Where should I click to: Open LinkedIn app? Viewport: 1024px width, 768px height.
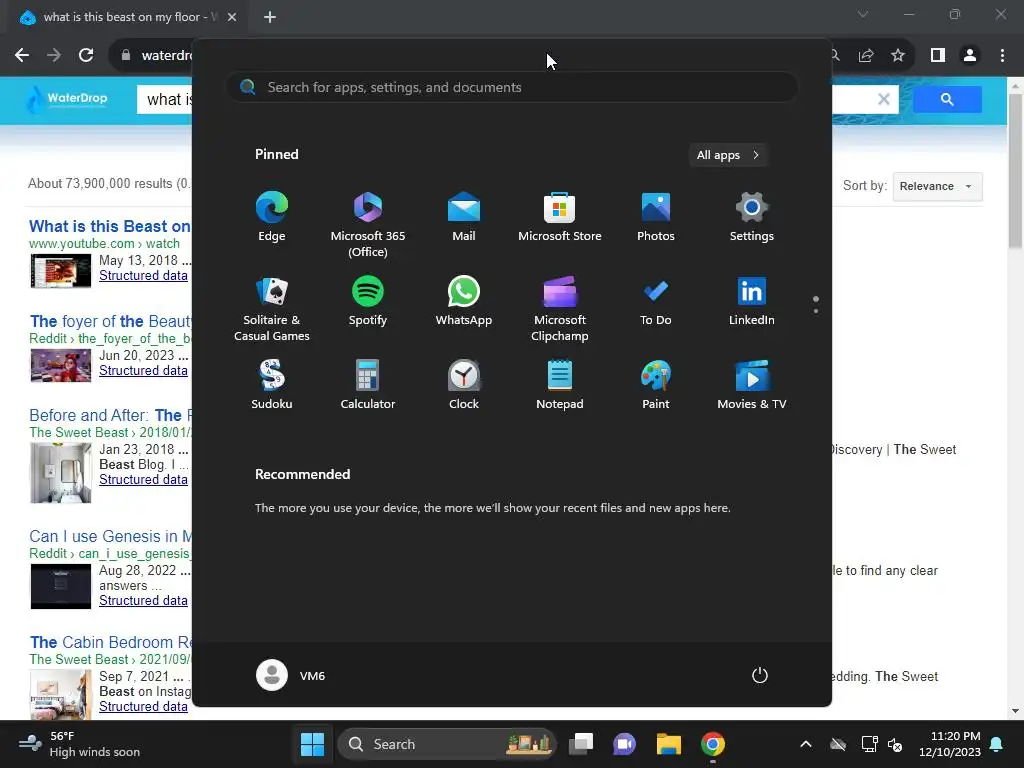752,301
